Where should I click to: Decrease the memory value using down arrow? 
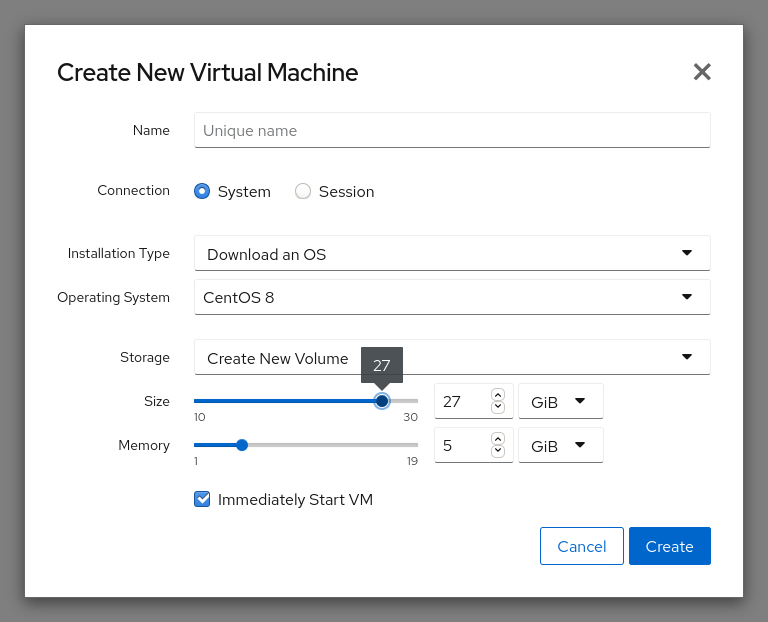498,451
